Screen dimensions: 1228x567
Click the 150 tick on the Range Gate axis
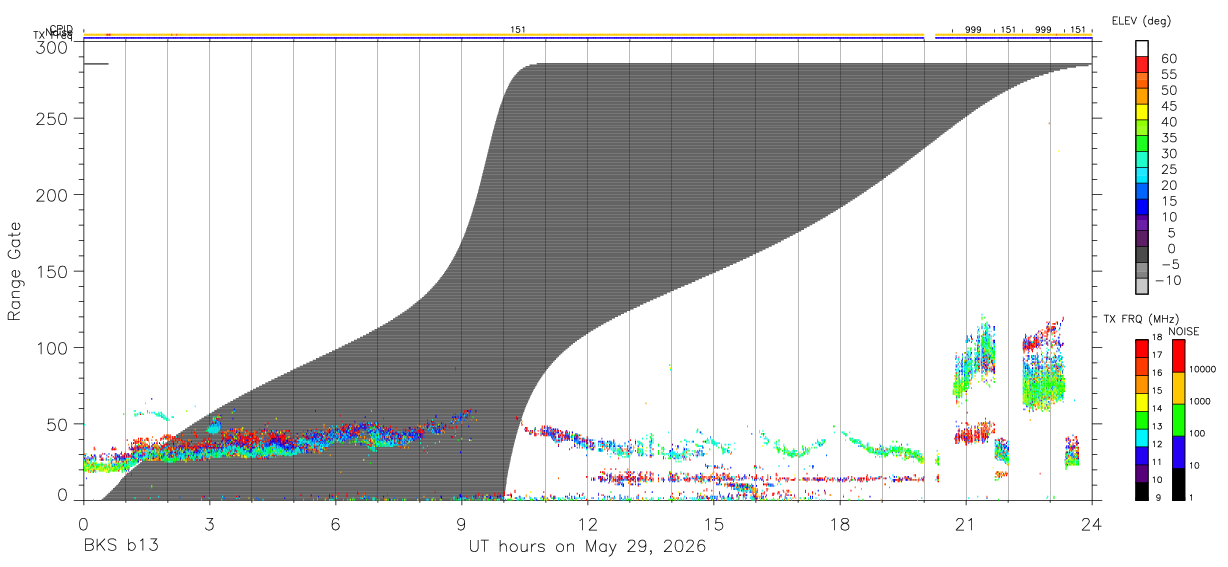52,272
